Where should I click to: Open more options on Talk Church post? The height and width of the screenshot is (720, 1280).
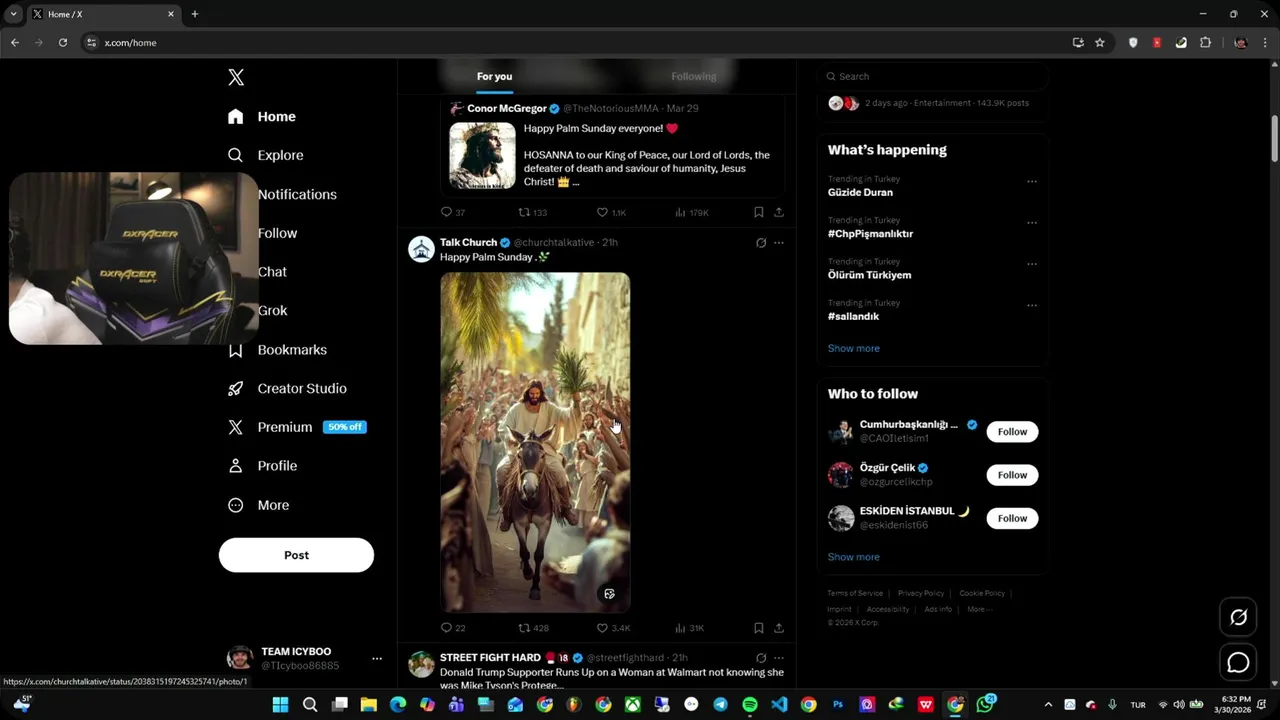[x=779, y=243]
